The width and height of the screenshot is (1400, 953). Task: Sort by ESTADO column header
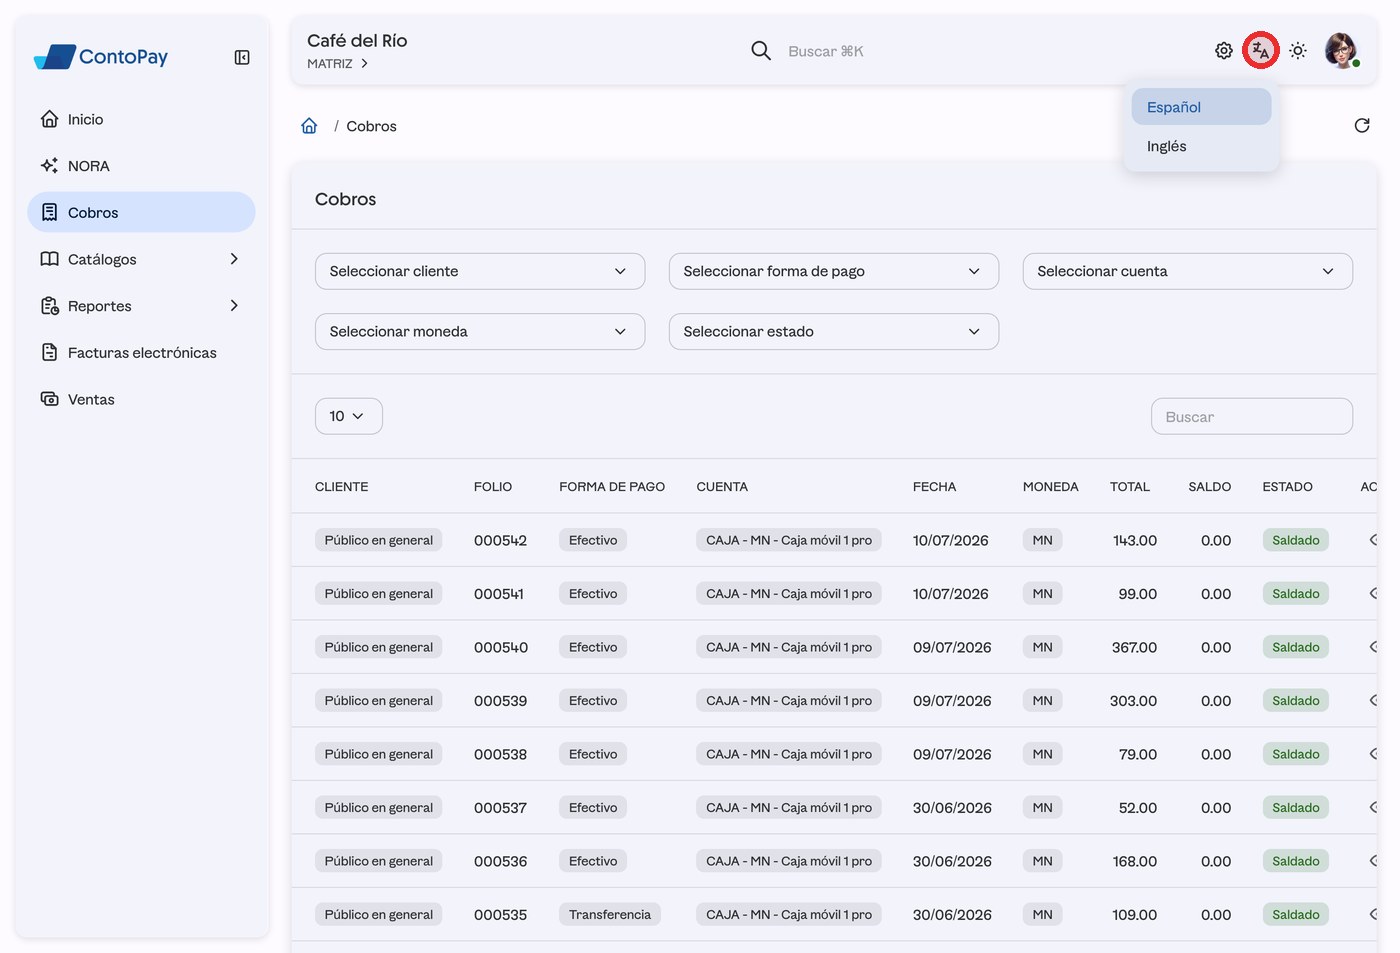click(x=1288, y=487)
